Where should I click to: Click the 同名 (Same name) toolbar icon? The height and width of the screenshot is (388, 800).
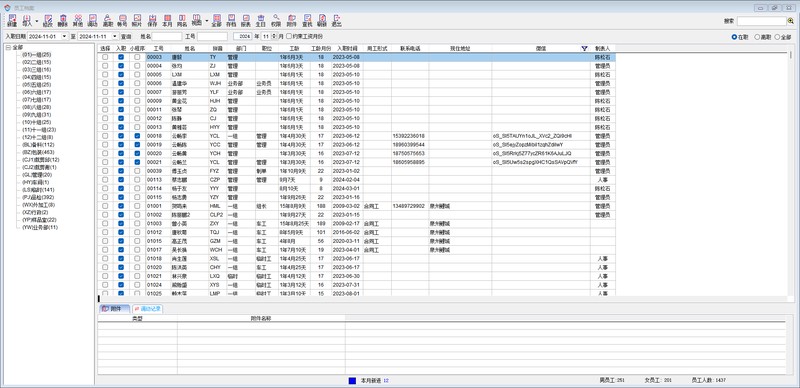(x=182, y=20)
